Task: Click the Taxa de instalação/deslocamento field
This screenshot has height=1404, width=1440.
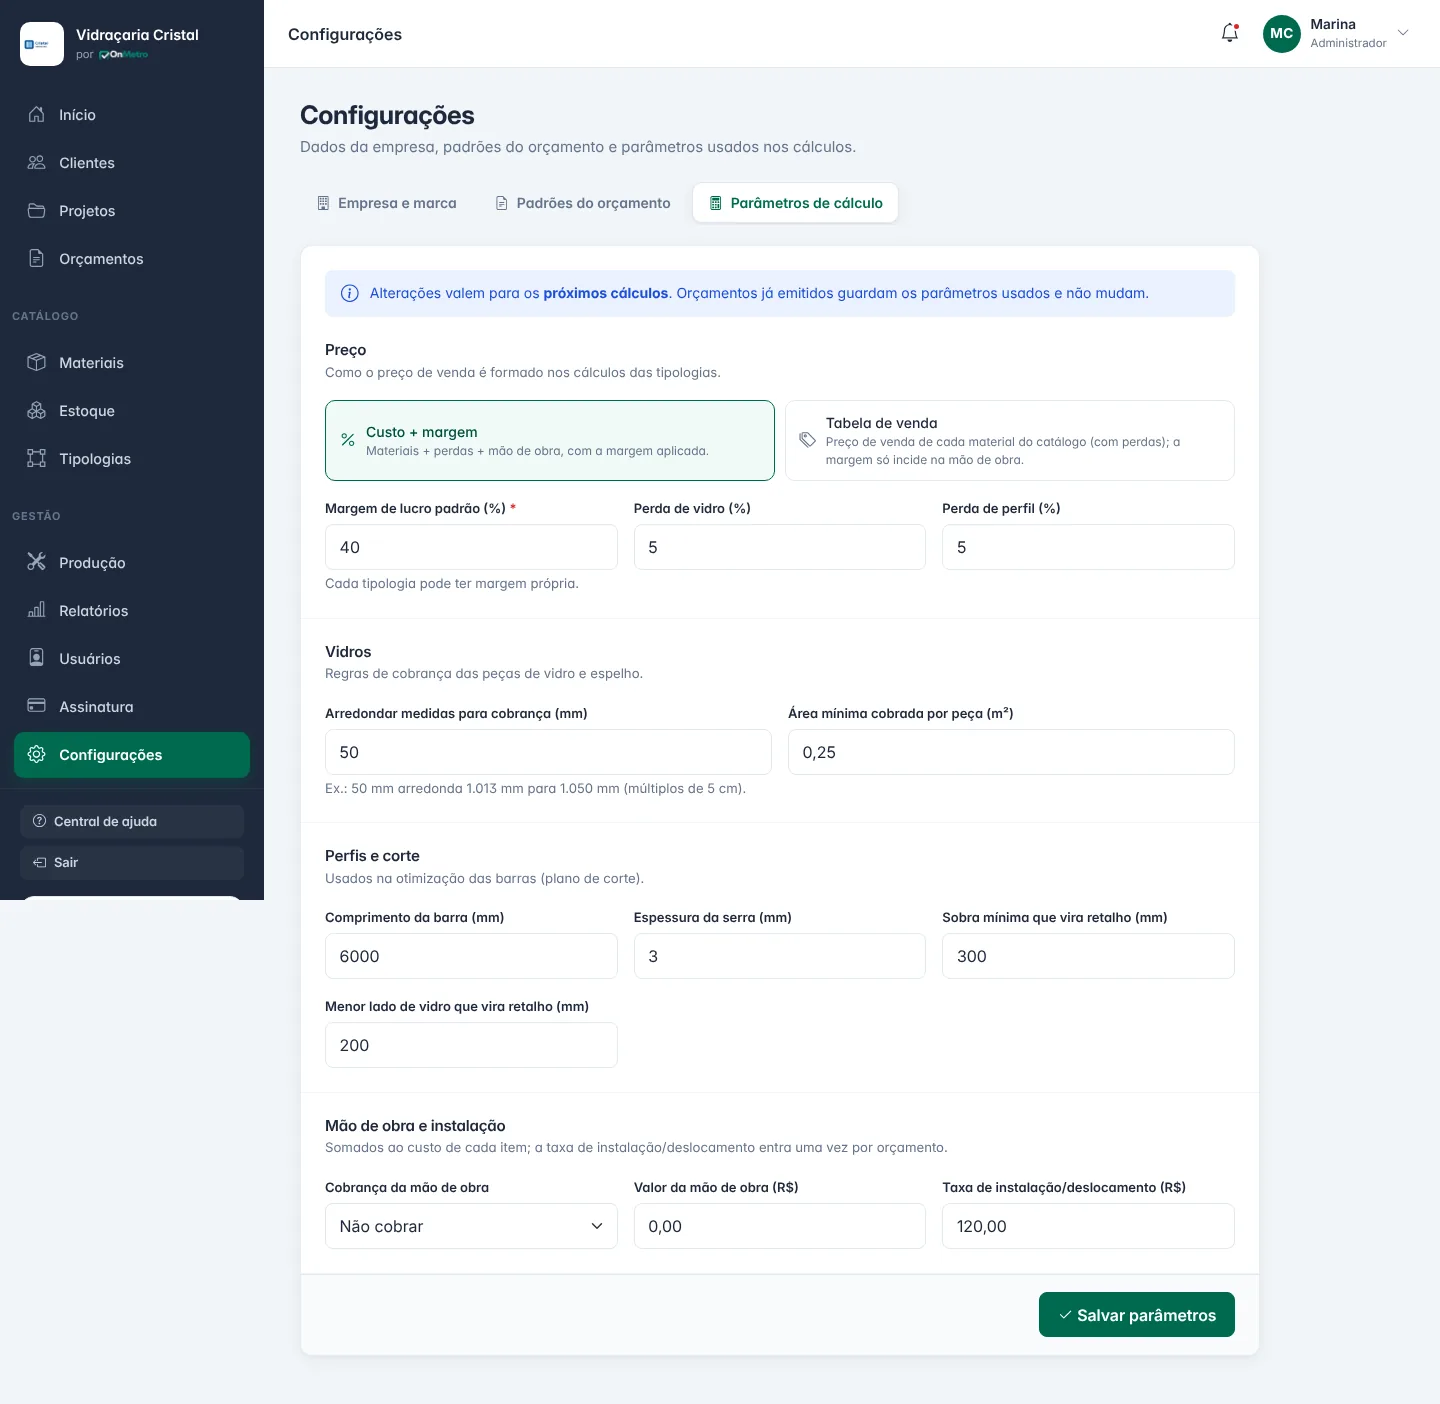Action: click(1088, 1226)
